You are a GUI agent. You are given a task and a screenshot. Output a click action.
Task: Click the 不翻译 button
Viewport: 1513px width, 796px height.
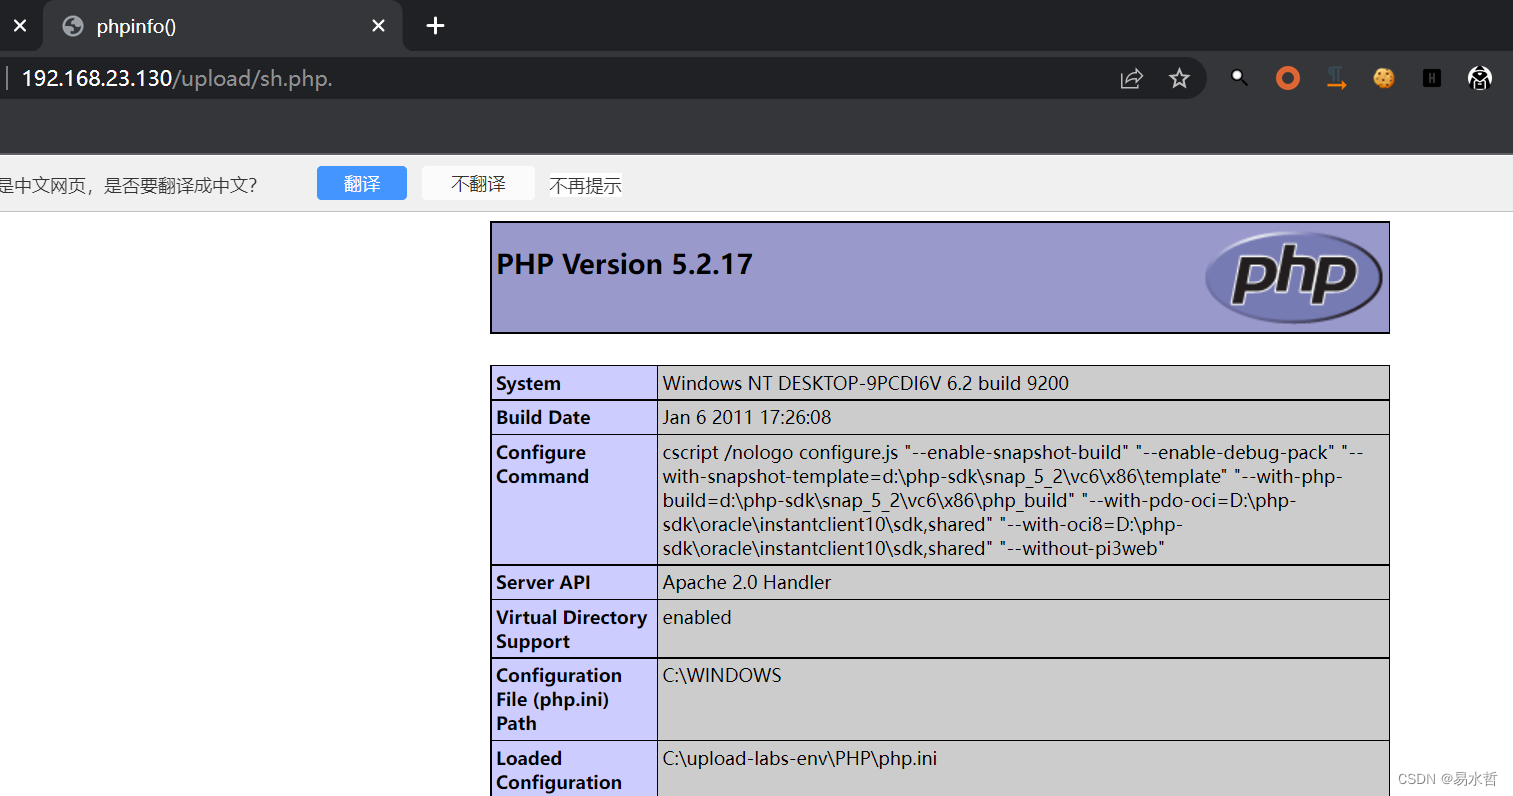tap(478, 183)
